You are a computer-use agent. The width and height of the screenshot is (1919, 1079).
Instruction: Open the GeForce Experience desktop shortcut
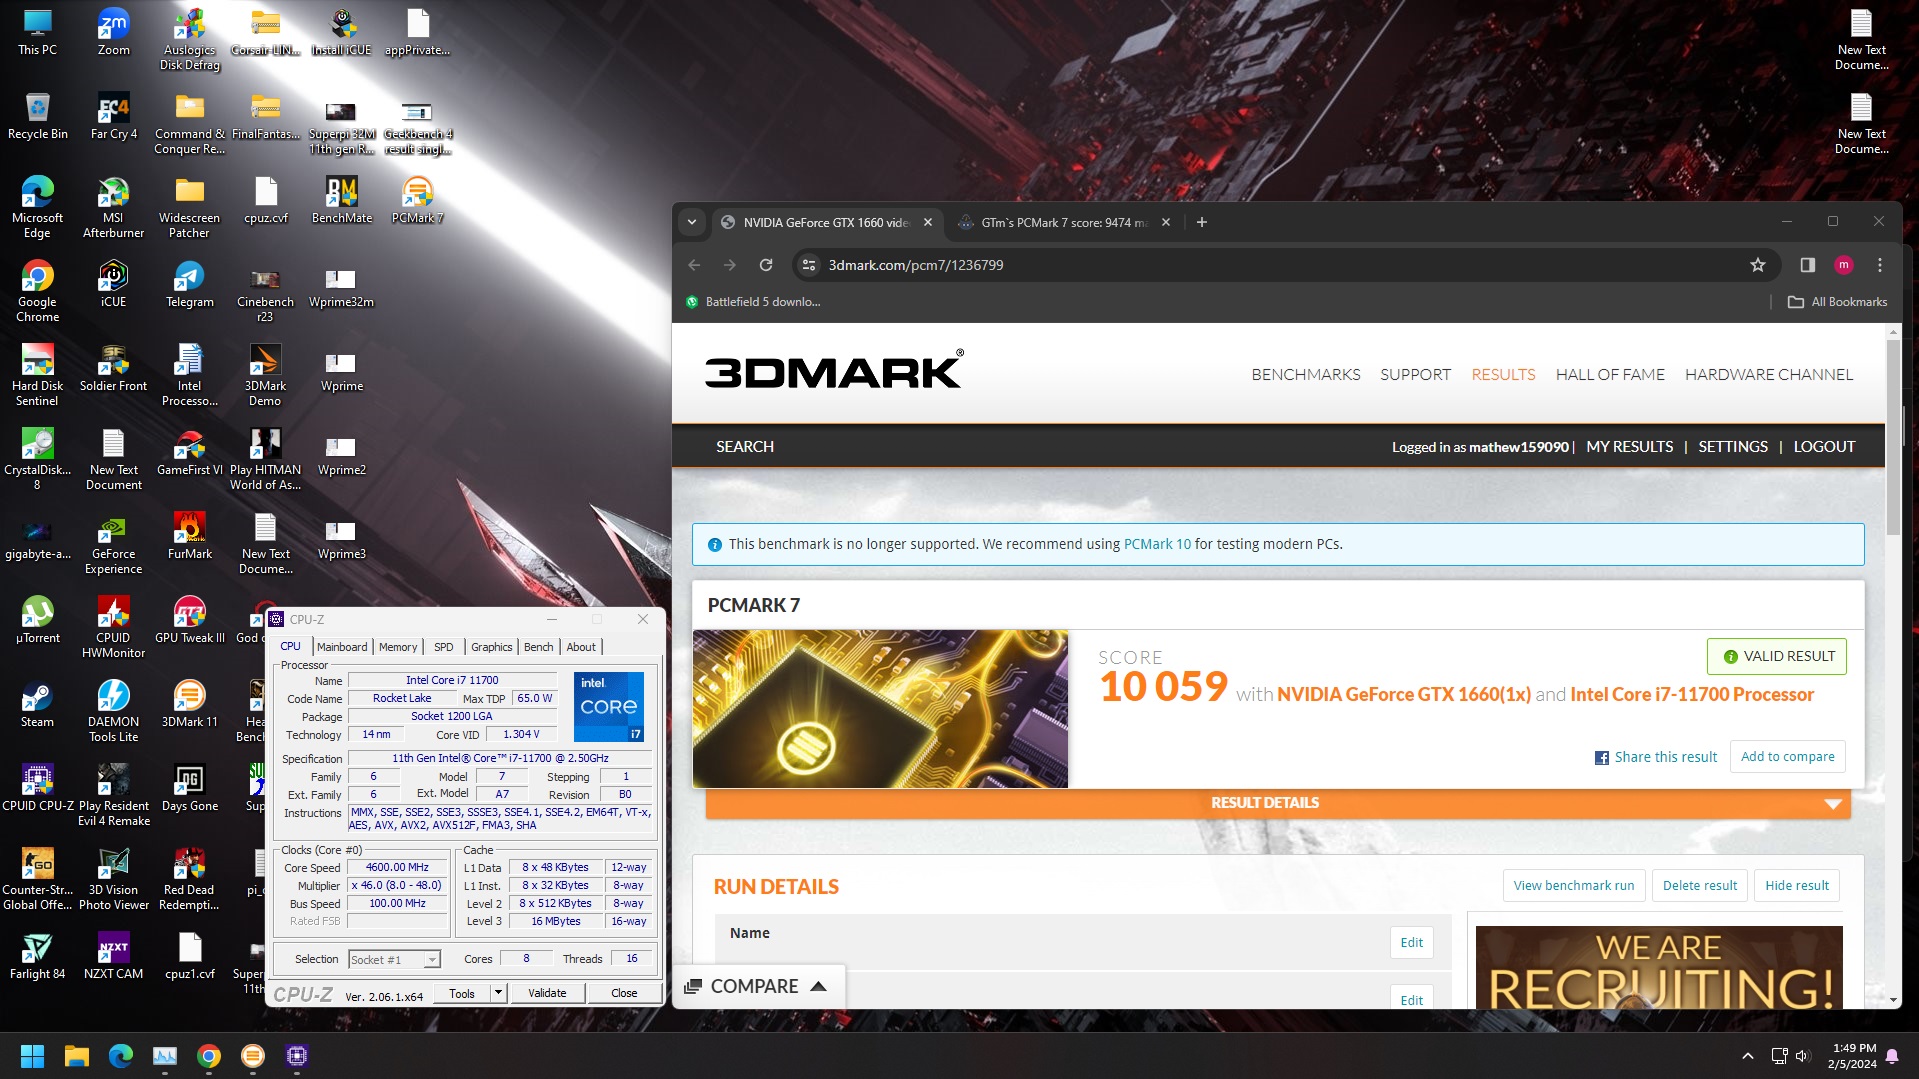click(x=113, y=544)
